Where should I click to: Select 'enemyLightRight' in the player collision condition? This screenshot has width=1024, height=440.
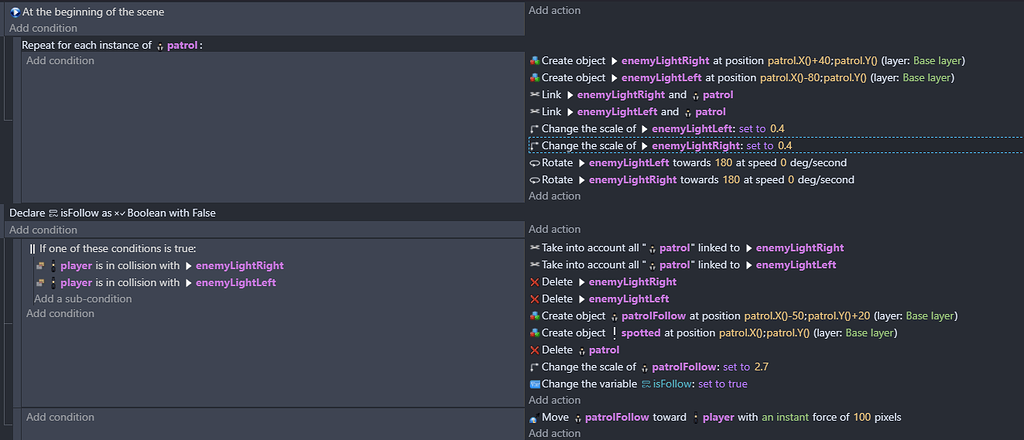[x=240, y=266]
